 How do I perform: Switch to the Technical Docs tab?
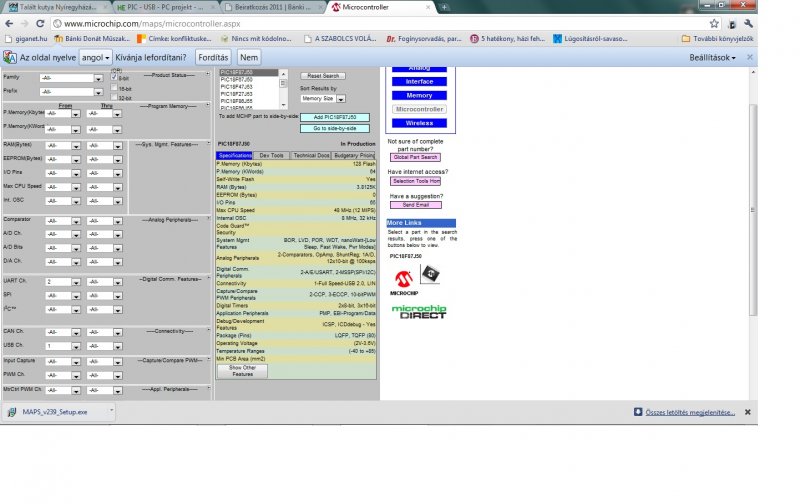pyautogui.click(x=311, y=155)
